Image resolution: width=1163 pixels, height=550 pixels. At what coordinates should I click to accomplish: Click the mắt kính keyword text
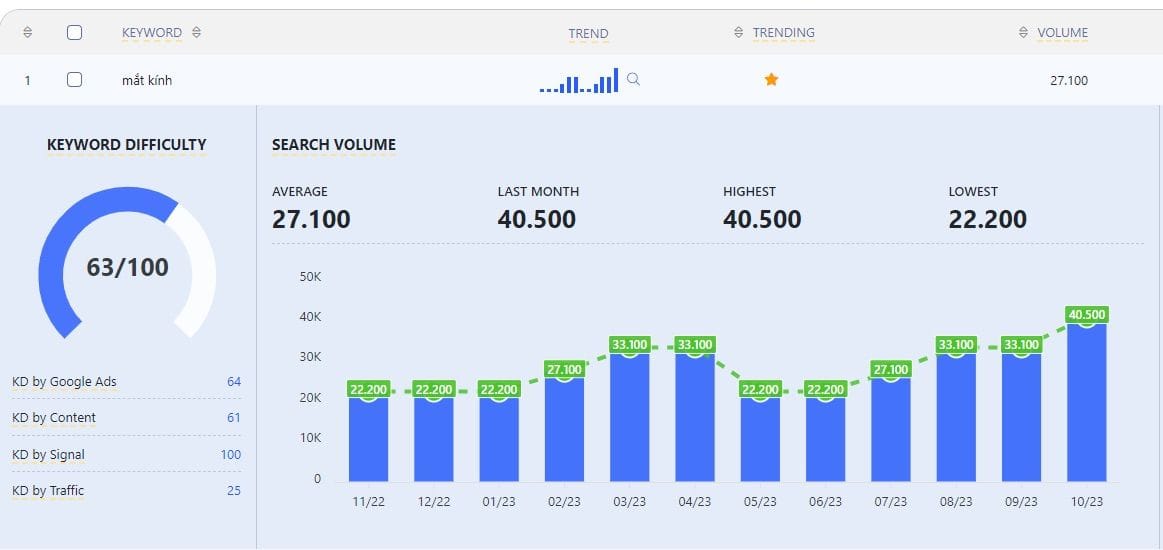tap(147, 80)
